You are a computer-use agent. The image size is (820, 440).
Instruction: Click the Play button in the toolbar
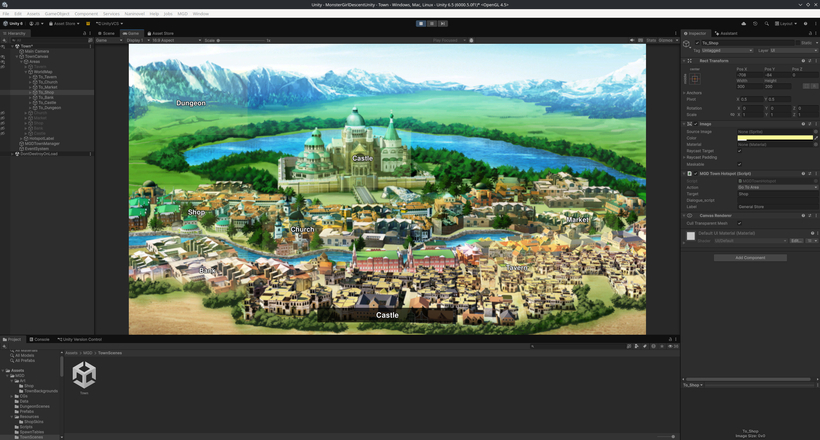pyautogui.click(x=421, y=24)
